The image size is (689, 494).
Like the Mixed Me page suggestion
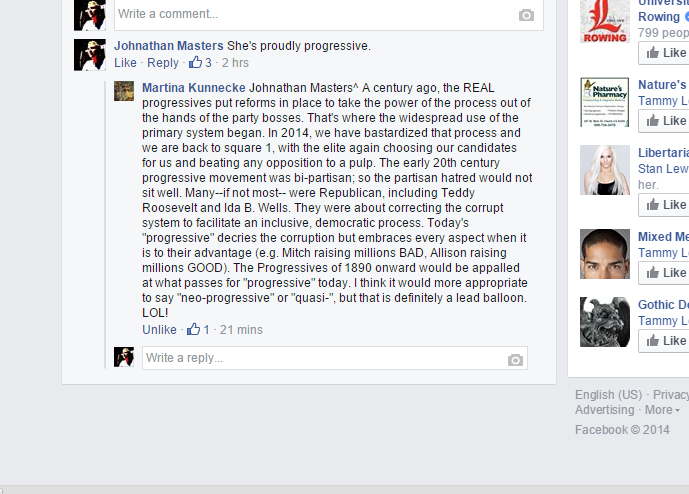(x=664, y=273)
